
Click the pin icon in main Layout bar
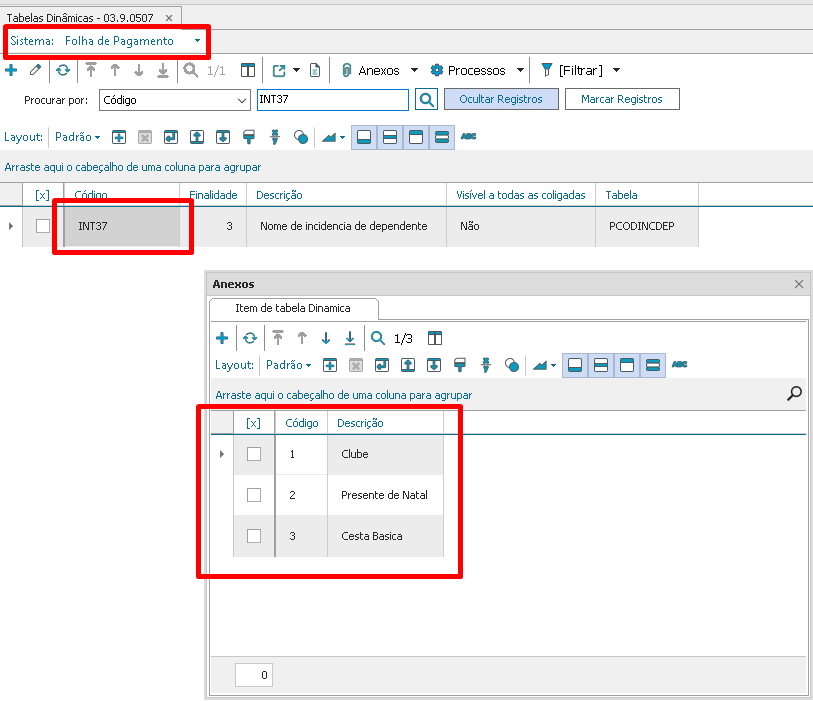click(x=275, y=137)
